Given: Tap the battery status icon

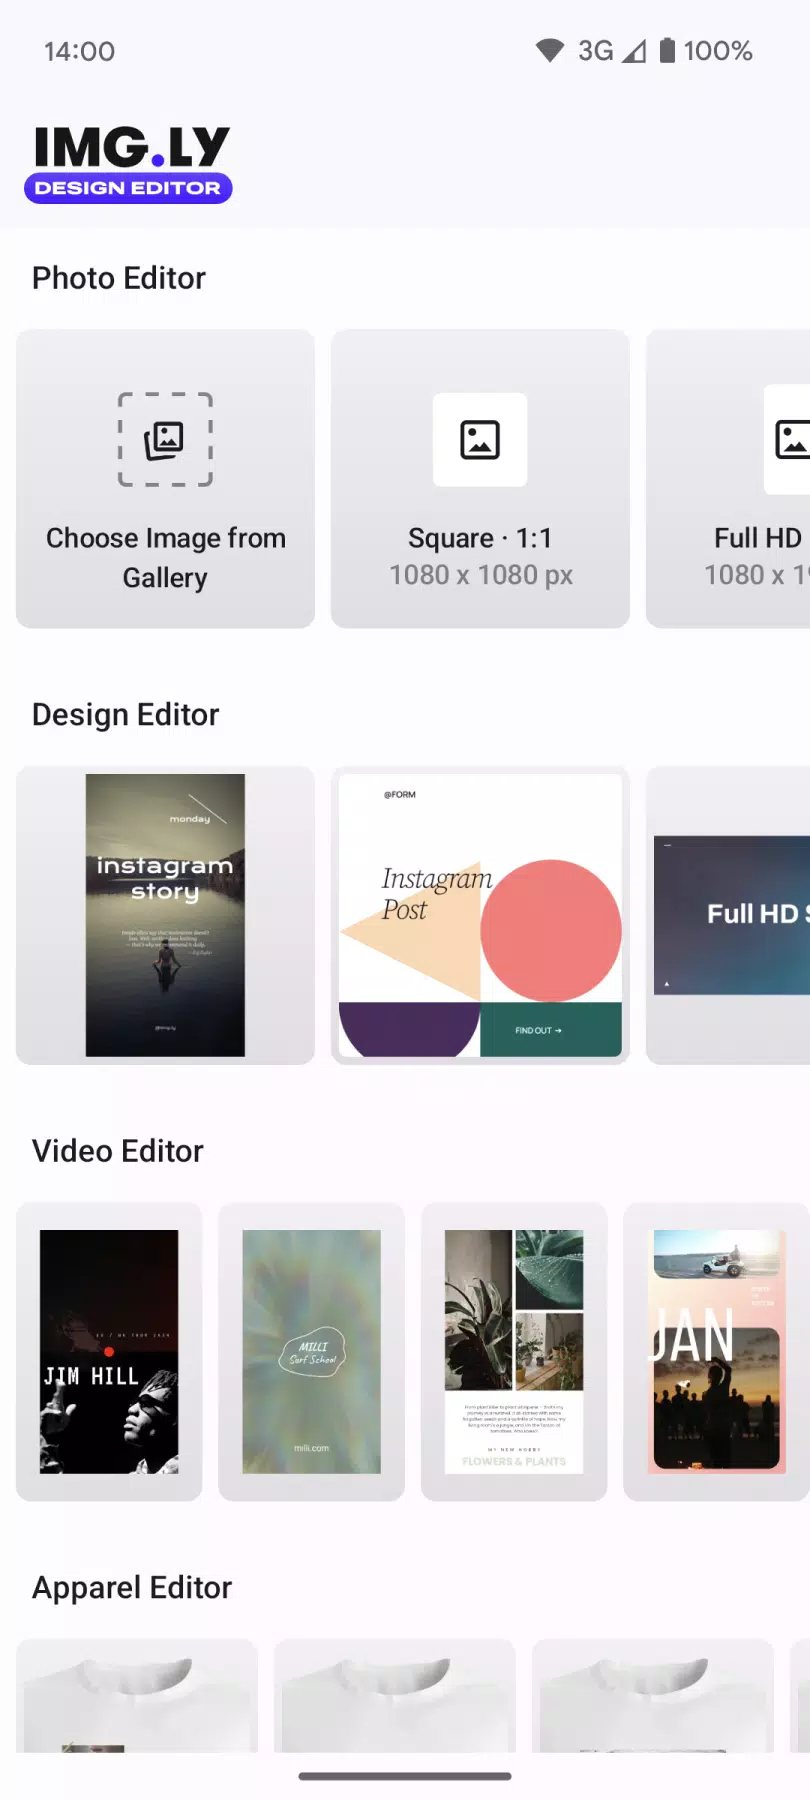Looking at the screenshot, I should (x=667, y=51).
